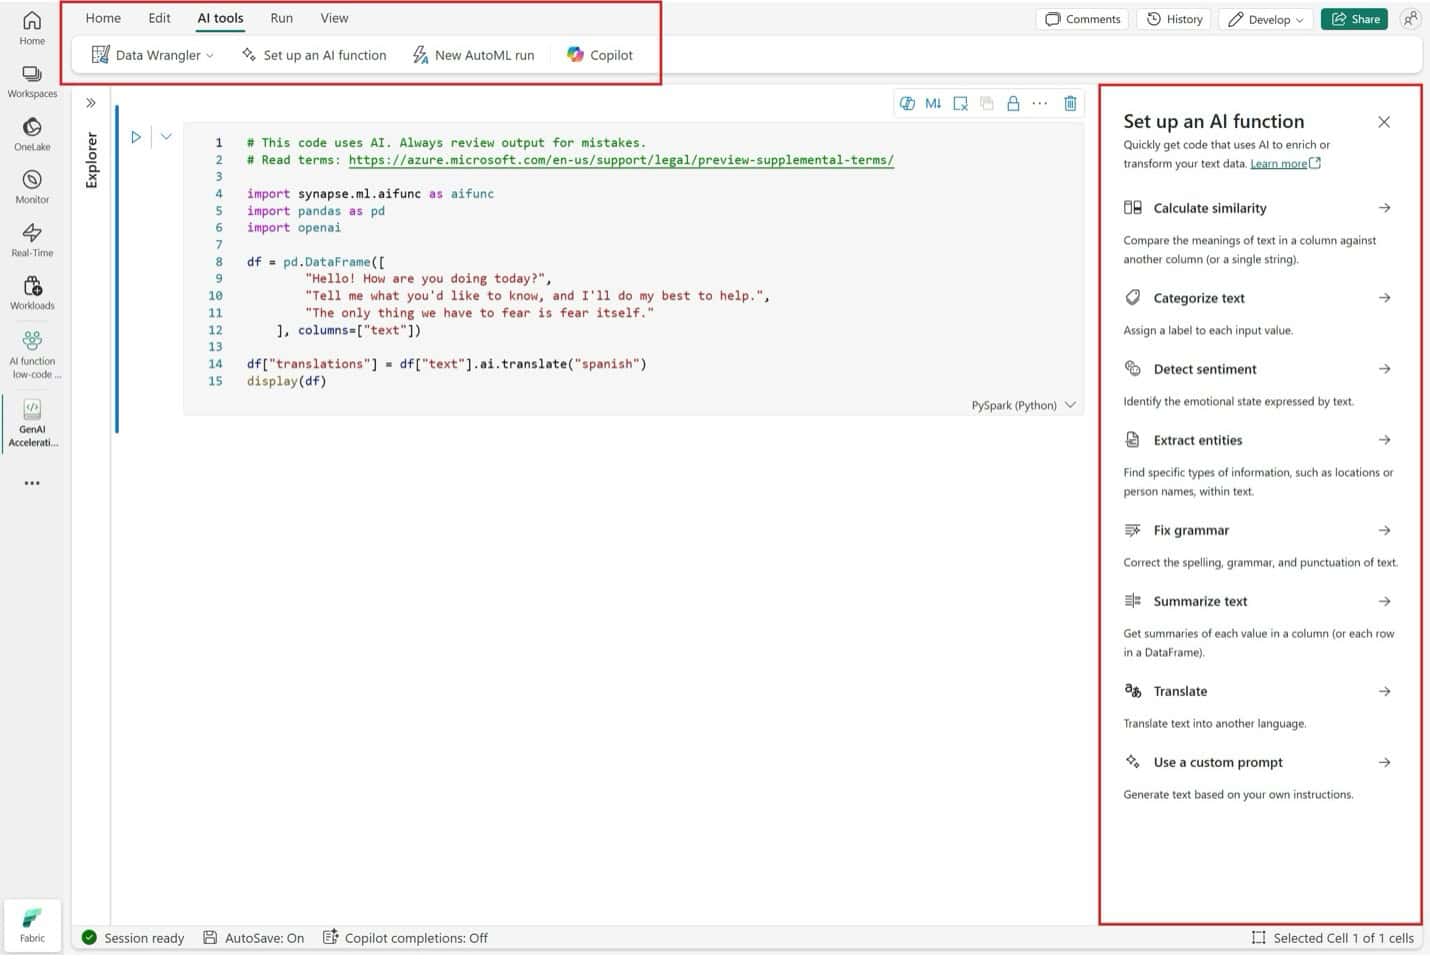Click the green Share button
The image size is (1430, 959).
click(x=1354, y=19)
